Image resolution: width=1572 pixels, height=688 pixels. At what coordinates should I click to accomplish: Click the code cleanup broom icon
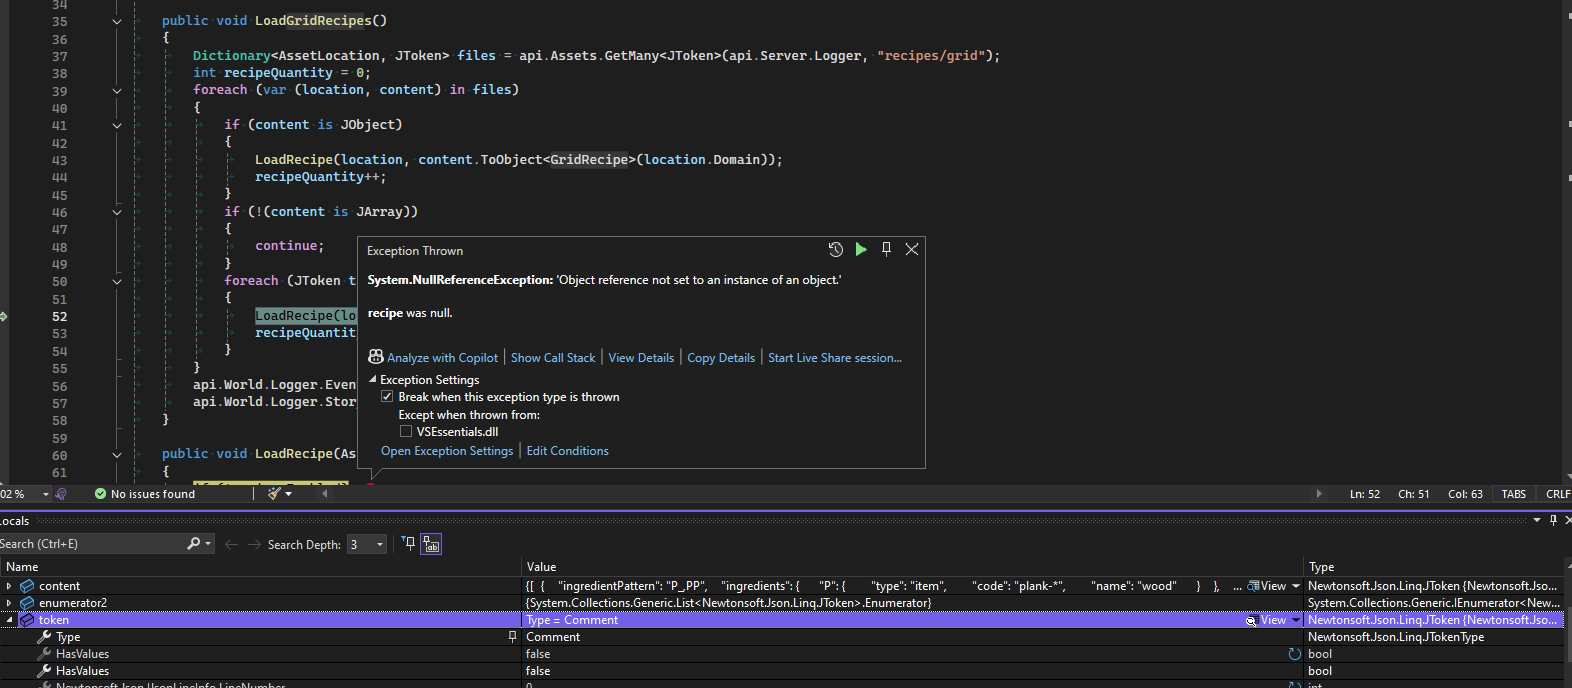click(x=274, y=494)
